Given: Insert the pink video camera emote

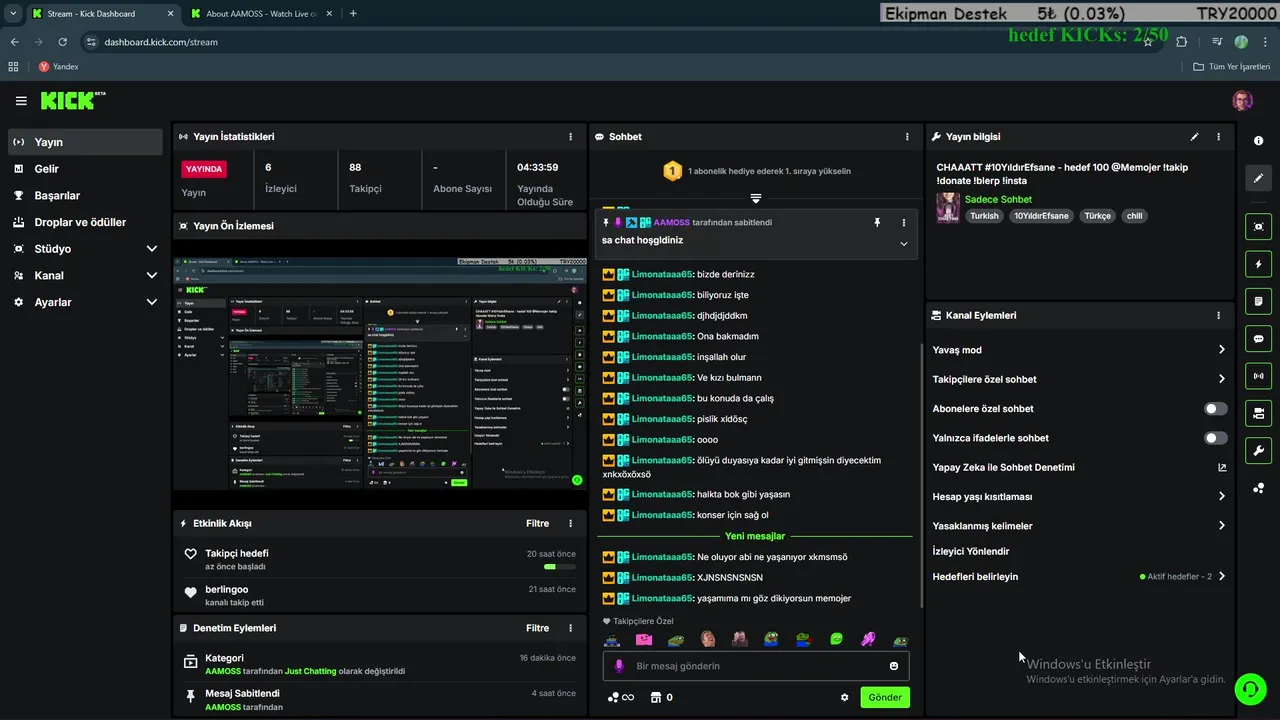Looking at the screenshot, I should click(644, 640).
